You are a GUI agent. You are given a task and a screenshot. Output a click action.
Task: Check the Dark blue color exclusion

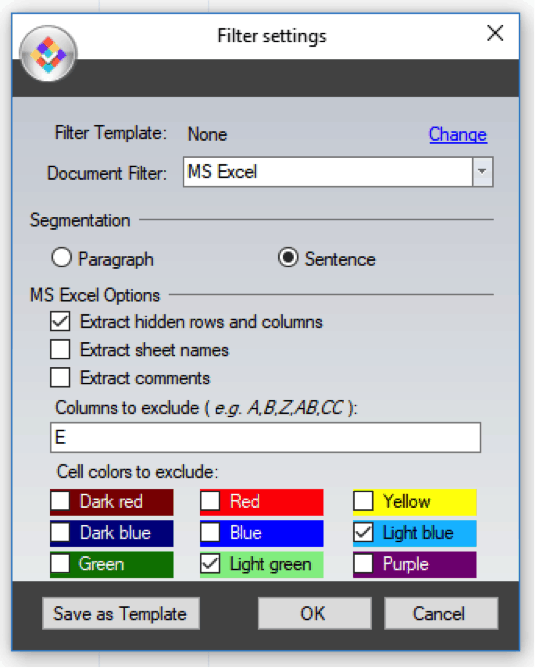click(x=60, y=533)
